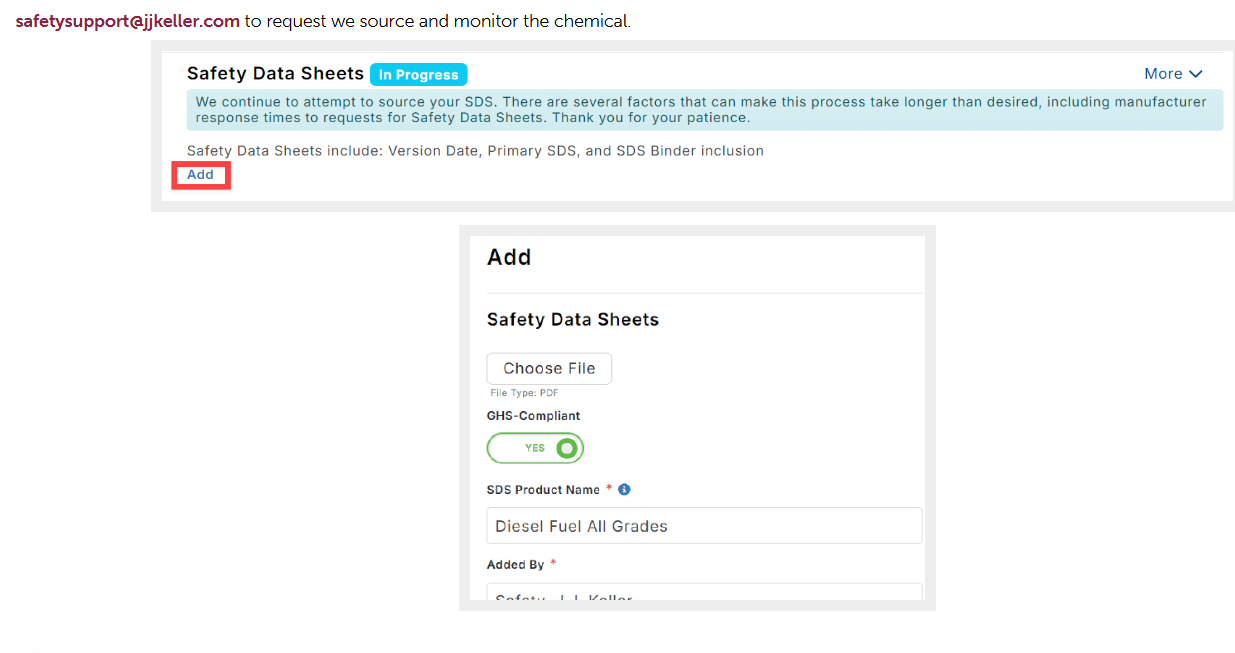Click the Safety Data Sheets form subheading
The width and height of the screenshot is (1235, 653).
[x=573, y=320]
